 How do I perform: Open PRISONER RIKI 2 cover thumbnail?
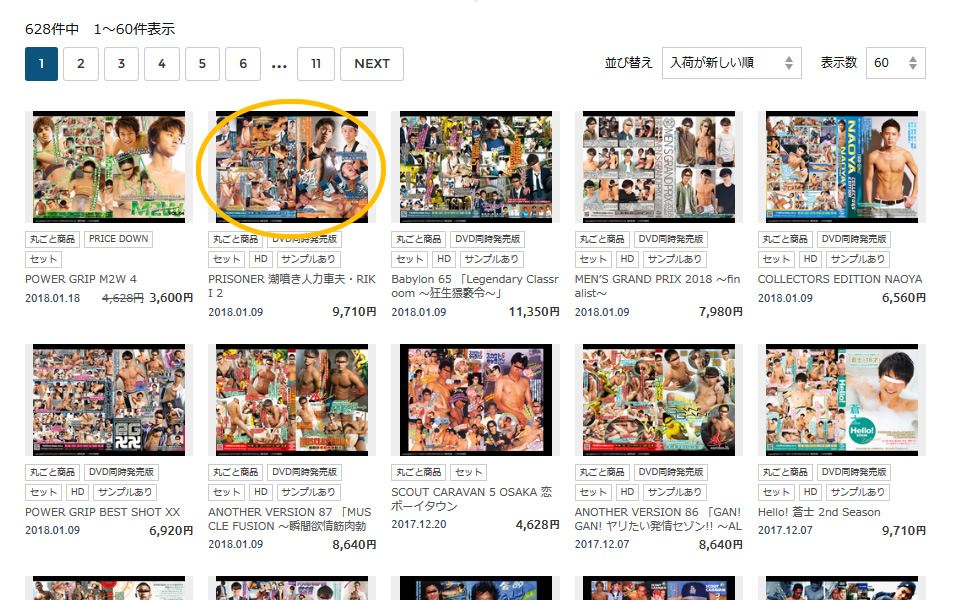coord(292,167)
